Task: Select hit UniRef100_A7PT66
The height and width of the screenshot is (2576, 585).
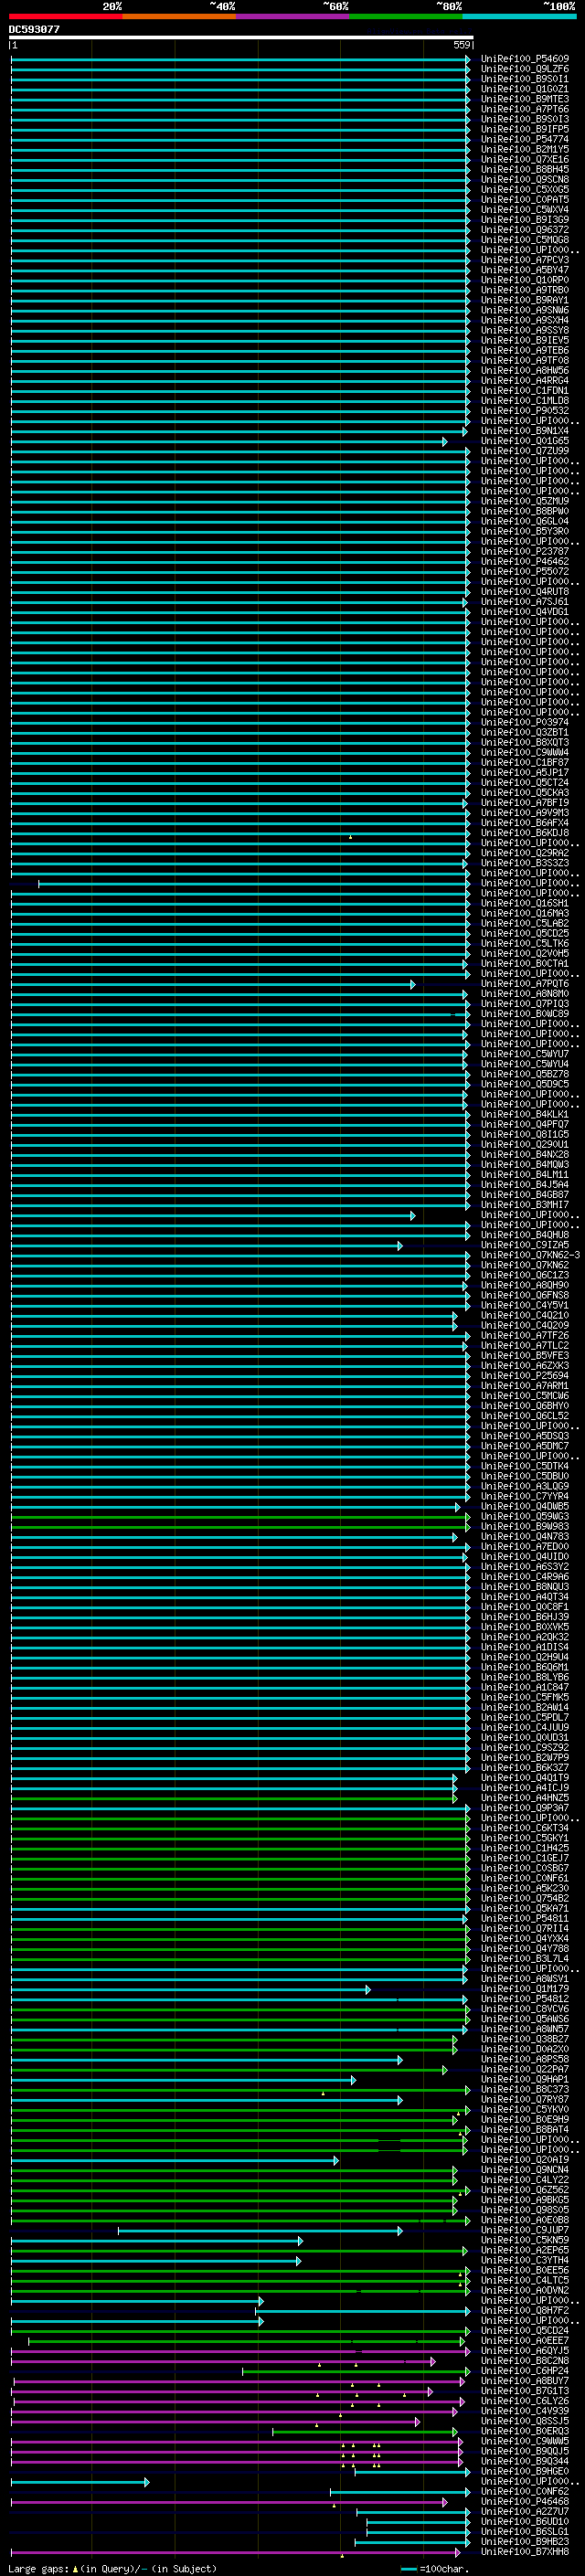Action: (525, 109)
